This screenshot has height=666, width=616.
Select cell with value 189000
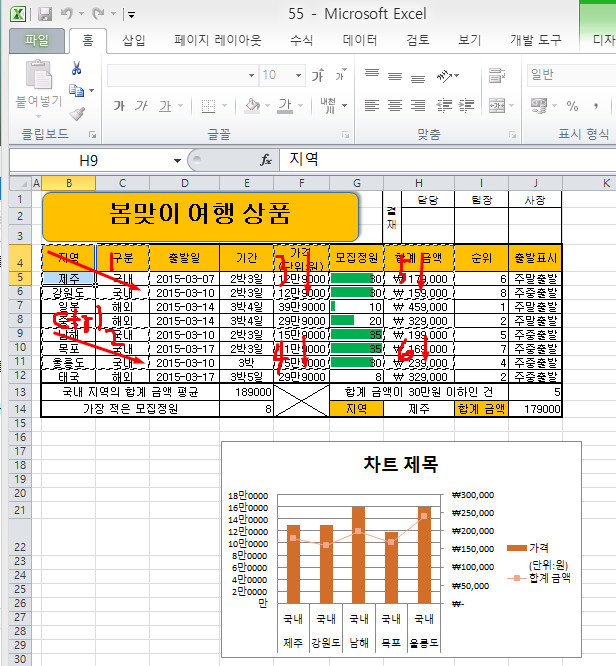pos(246,392)
